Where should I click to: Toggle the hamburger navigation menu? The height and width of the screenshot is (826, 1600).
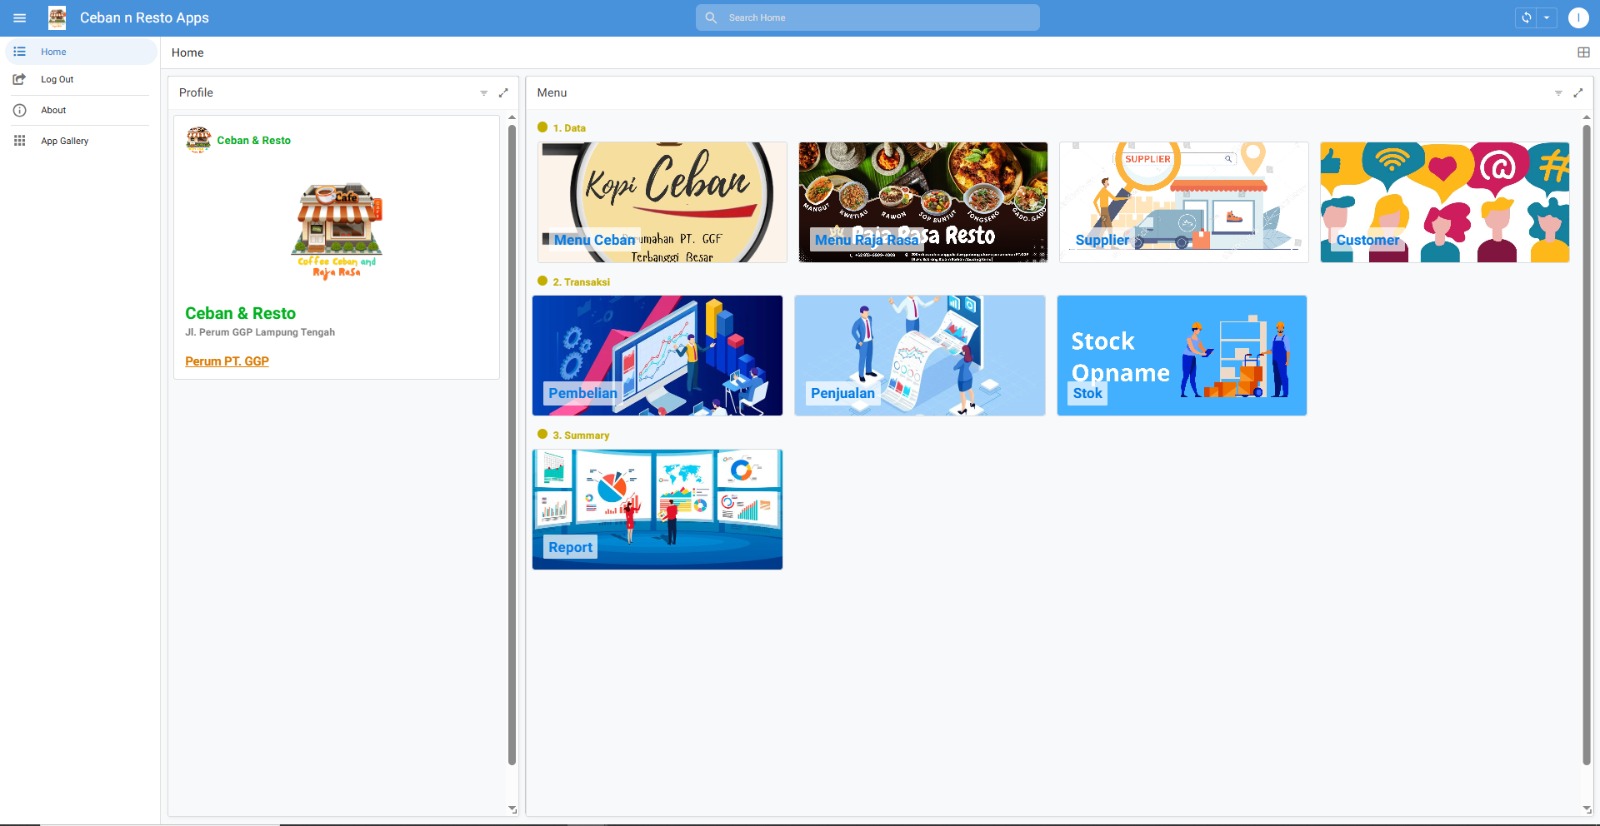(19, 18)
